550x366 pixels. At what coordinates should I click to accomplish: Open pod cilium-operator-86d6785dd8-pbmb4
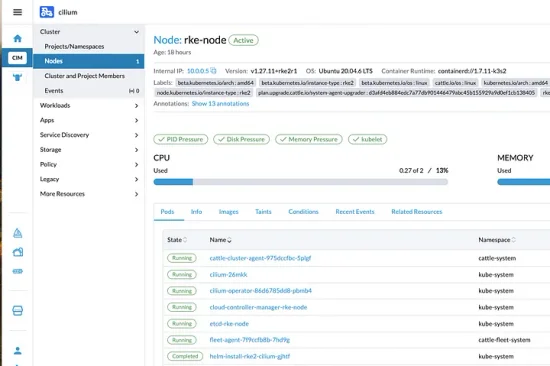tap(261, 291)
